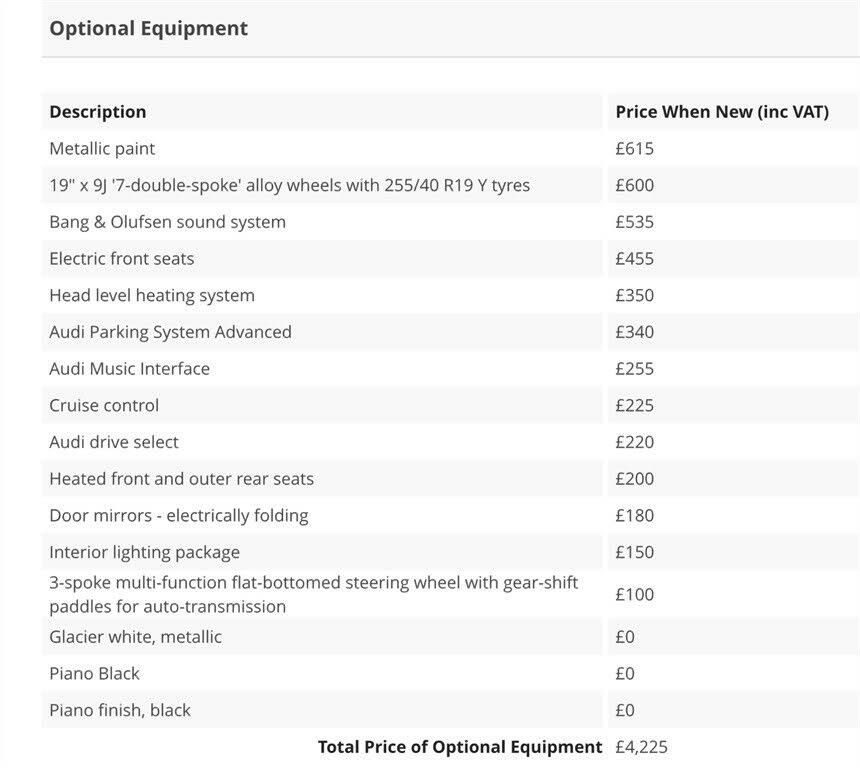Screen dimensions: 860x768
Task: Select Bang & Olufsen sound system entry
Action: point(167,222)
